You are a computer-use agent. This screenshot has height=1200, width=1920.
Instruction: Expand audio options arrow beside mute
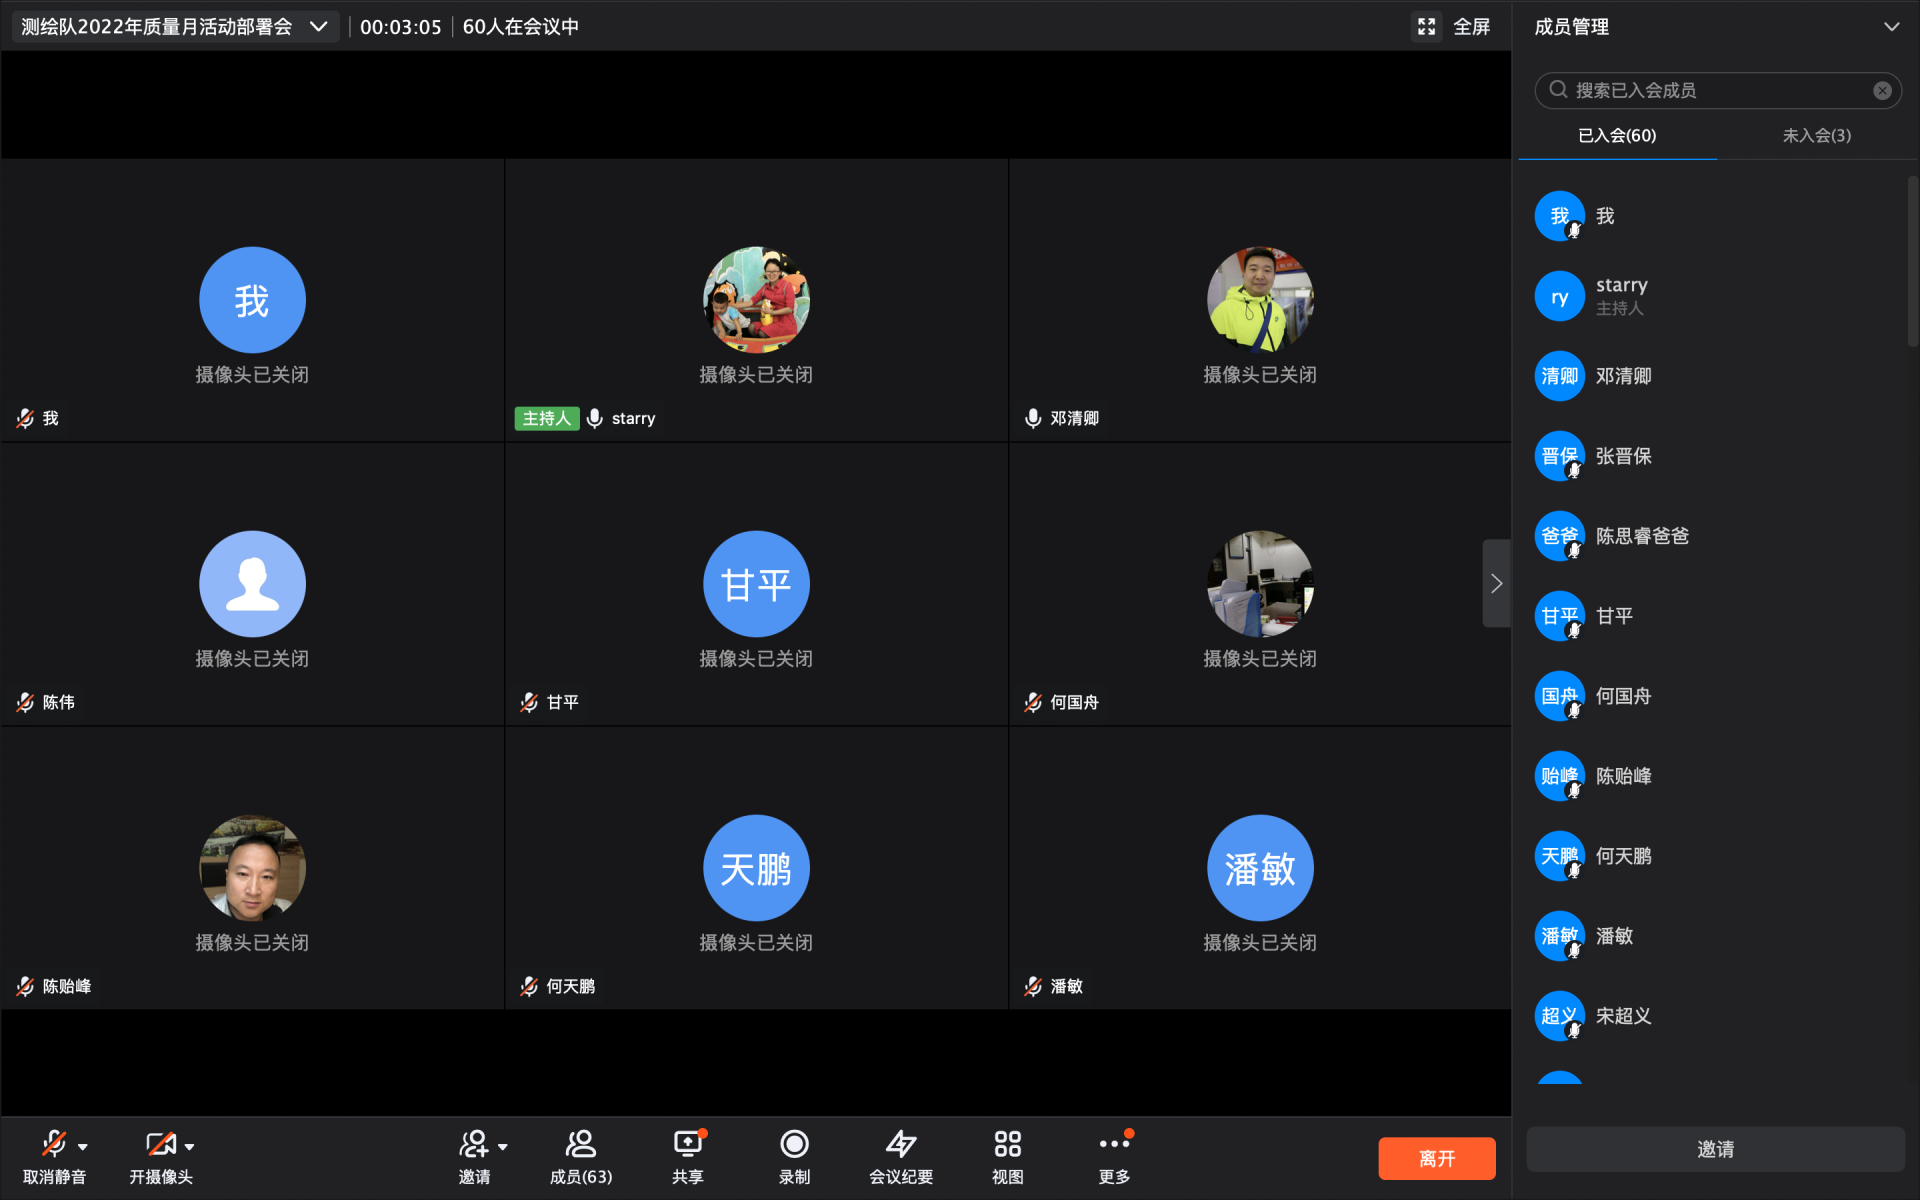[83, 1147]
